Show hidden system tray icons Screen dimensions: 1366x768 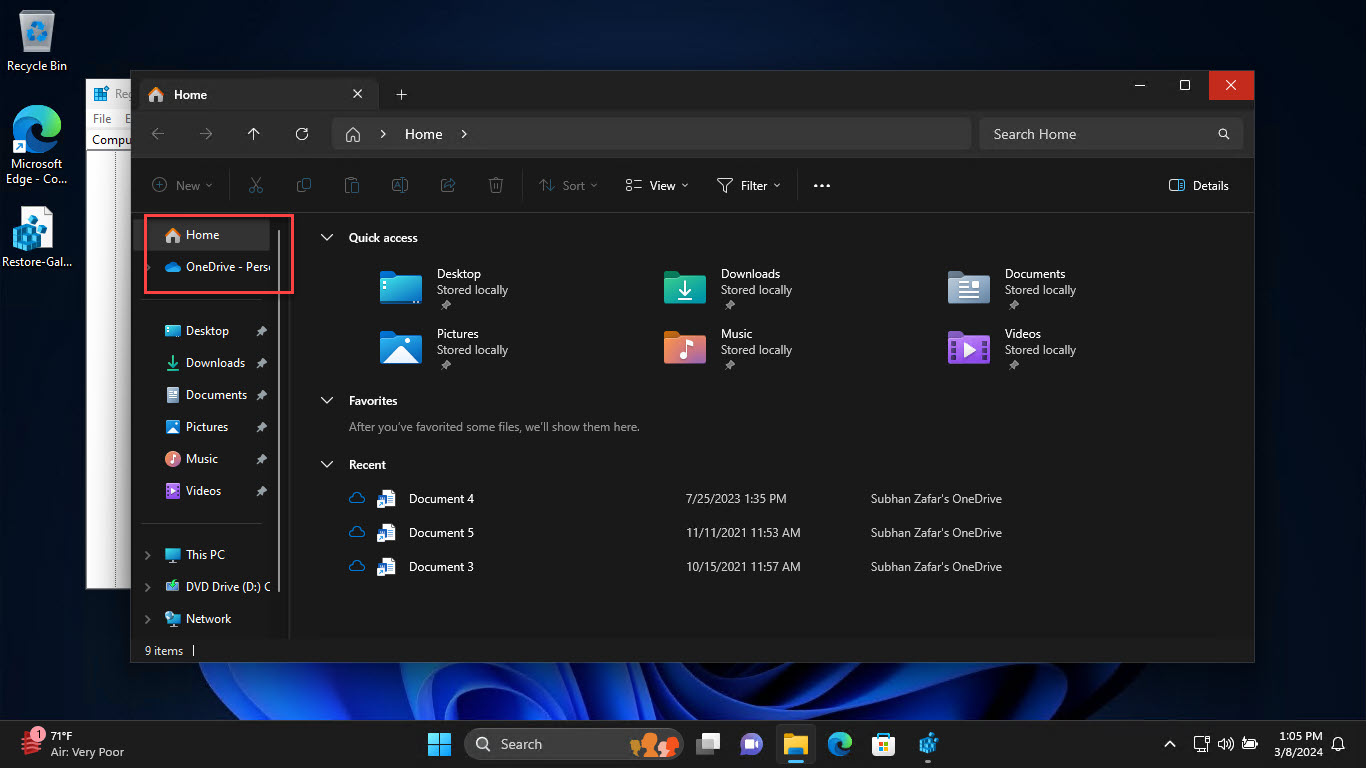pyautogui.click(x=1170, y=744)
